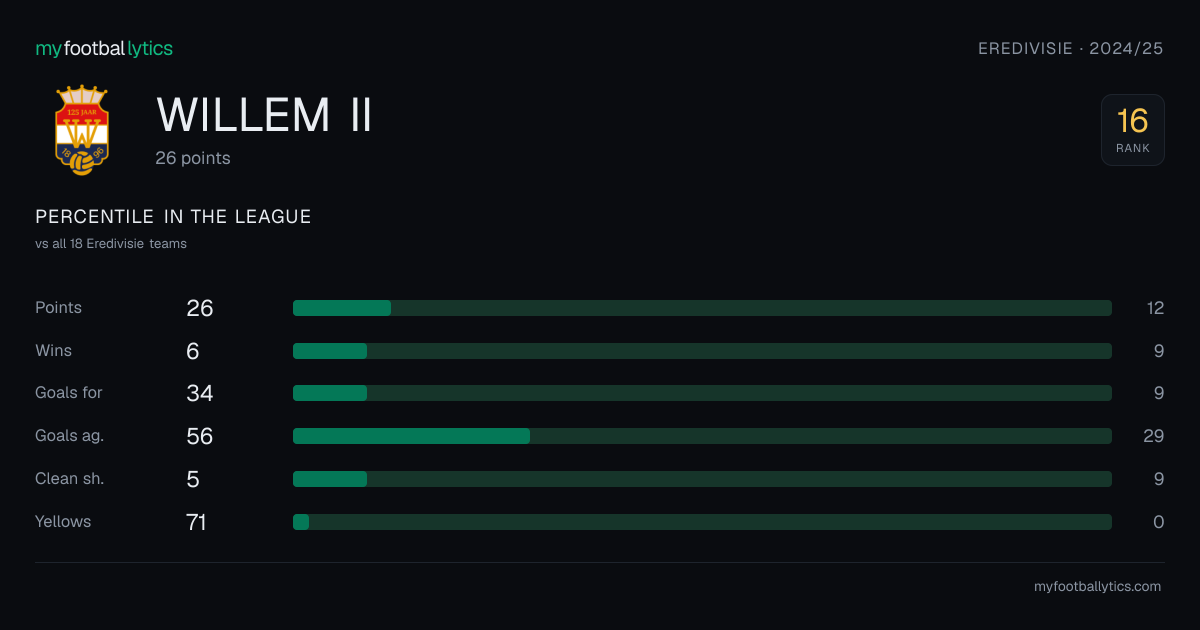Image resolution: width=1200 pixels, height=630 pixels.
Task: Click the Points percentile number 12
Action: 1155,308
